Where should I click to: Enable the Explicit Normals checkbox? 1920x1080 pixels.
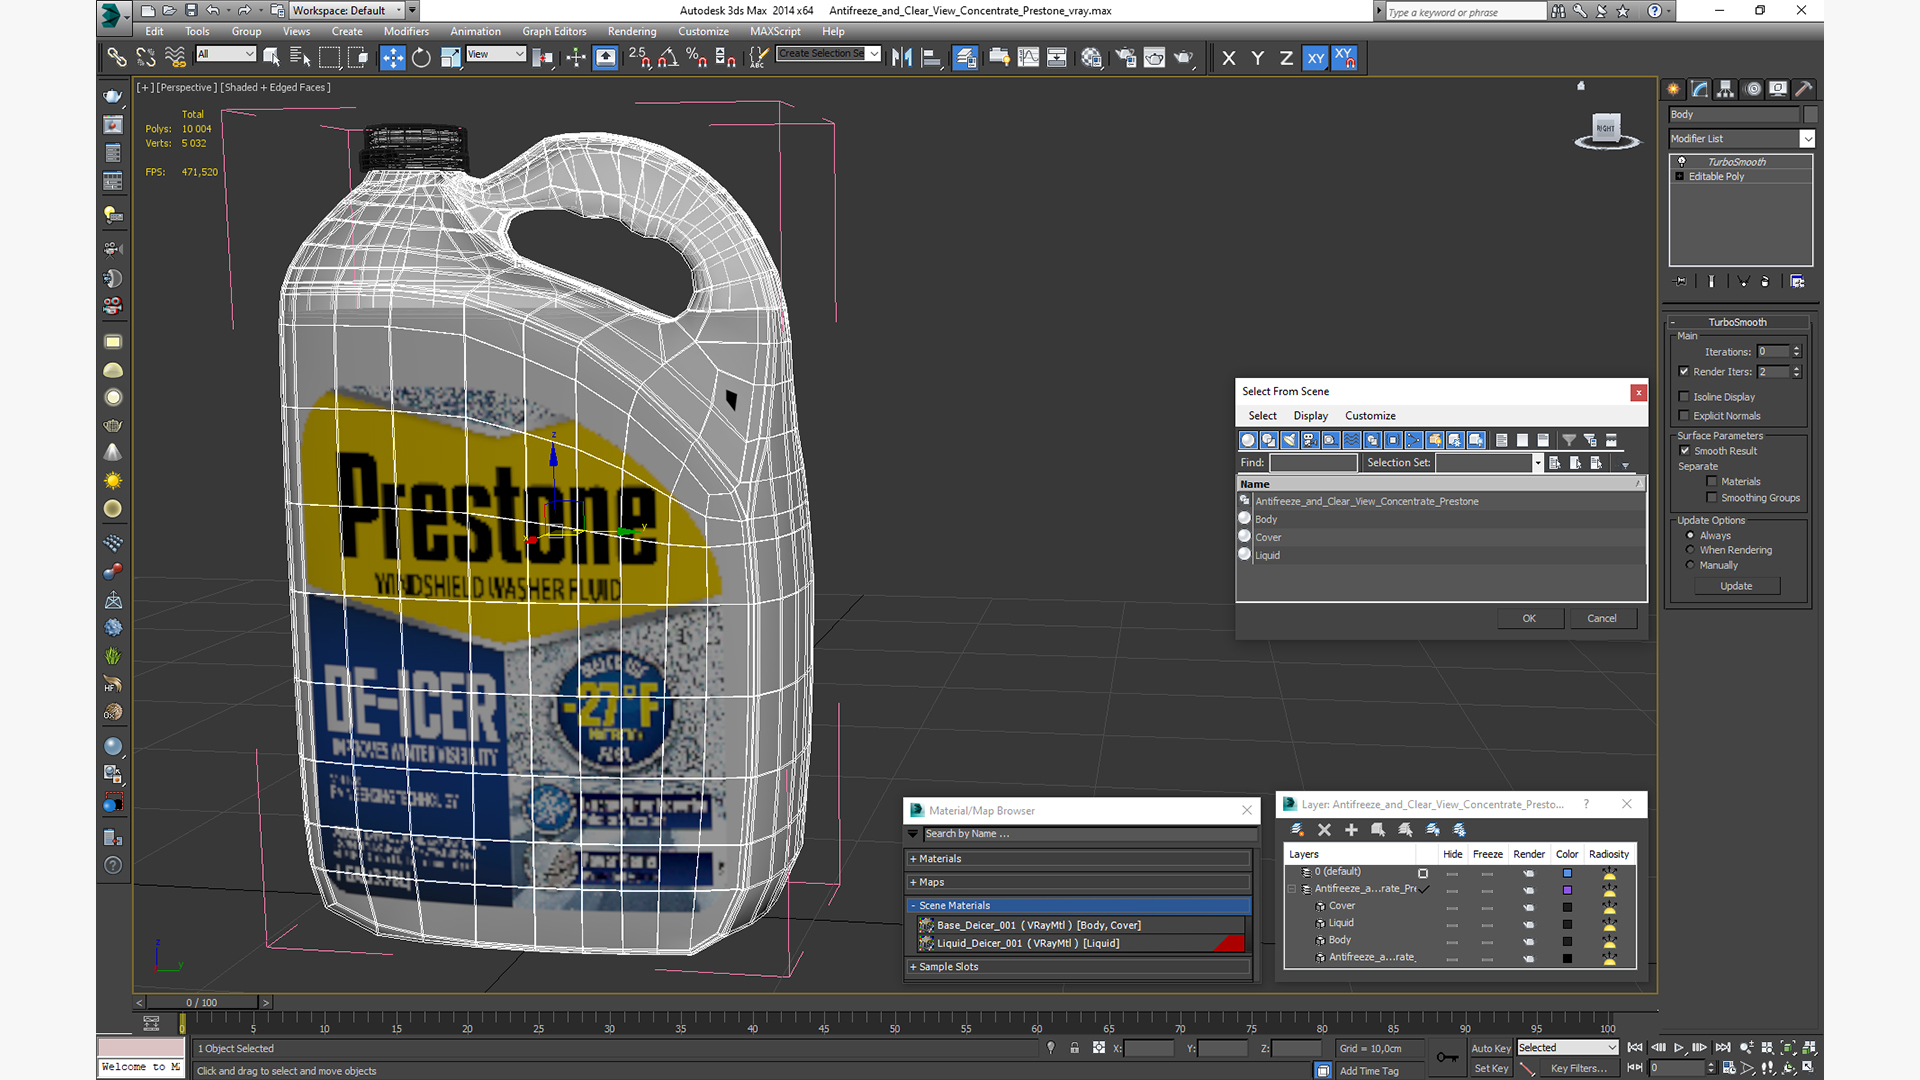[x=1684, y=416]
